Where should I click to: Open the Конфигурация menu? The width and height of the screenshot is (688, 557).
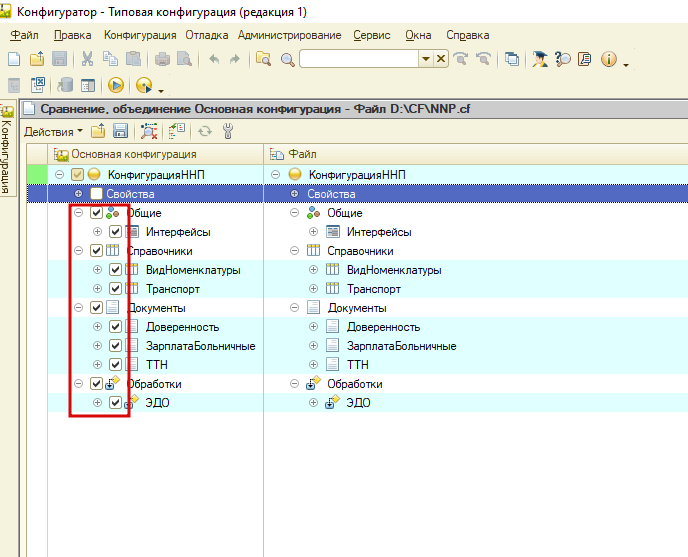tap(140, 35)
